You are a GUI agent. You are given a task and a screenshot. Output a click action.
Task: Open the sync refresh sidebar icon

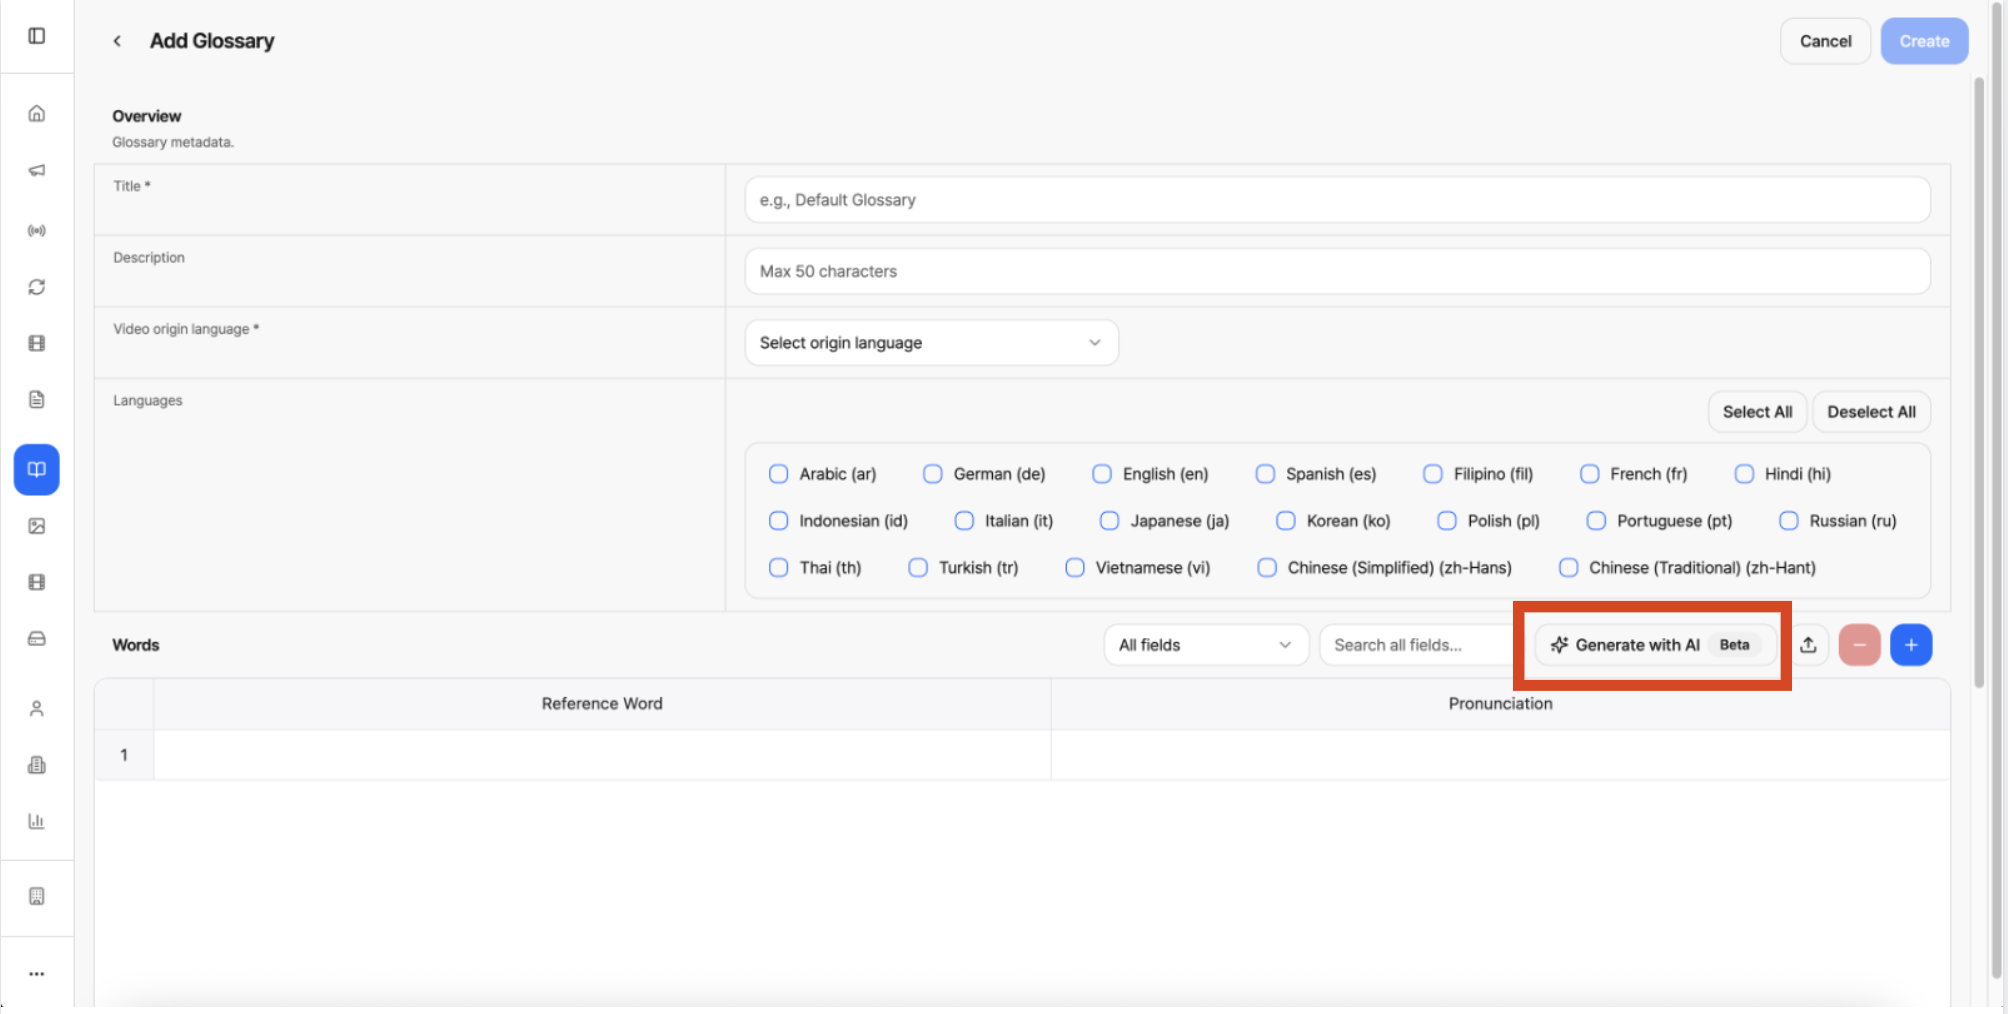[37, 287]
